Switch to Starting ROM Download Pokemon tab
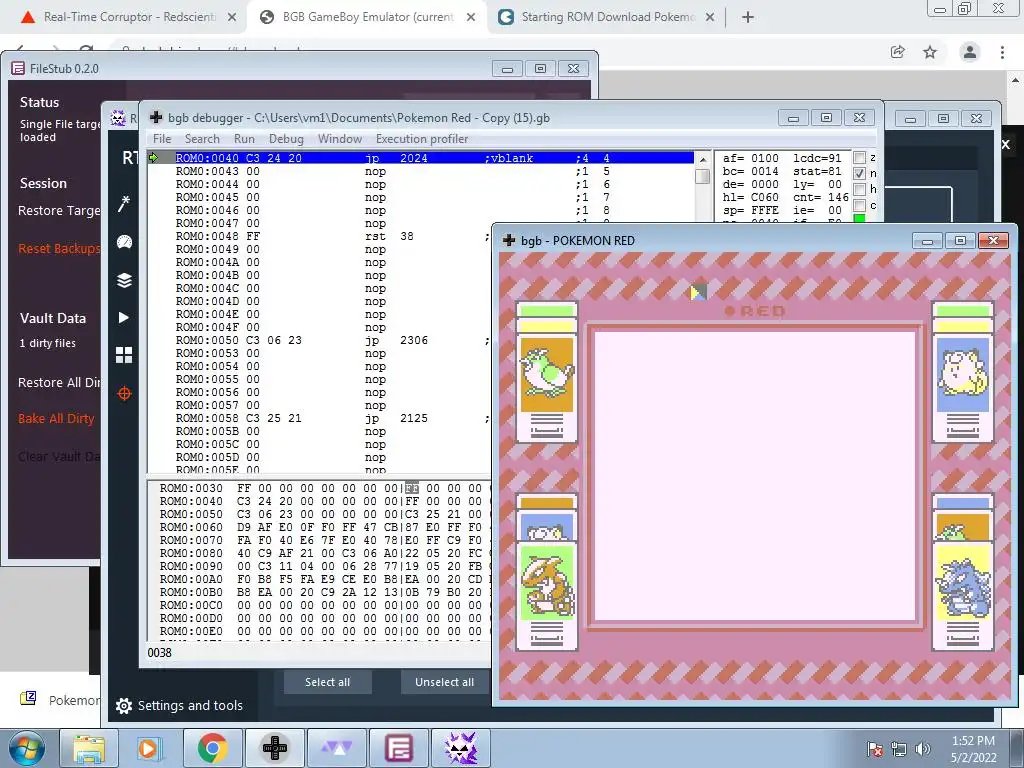 coord(607,17)
